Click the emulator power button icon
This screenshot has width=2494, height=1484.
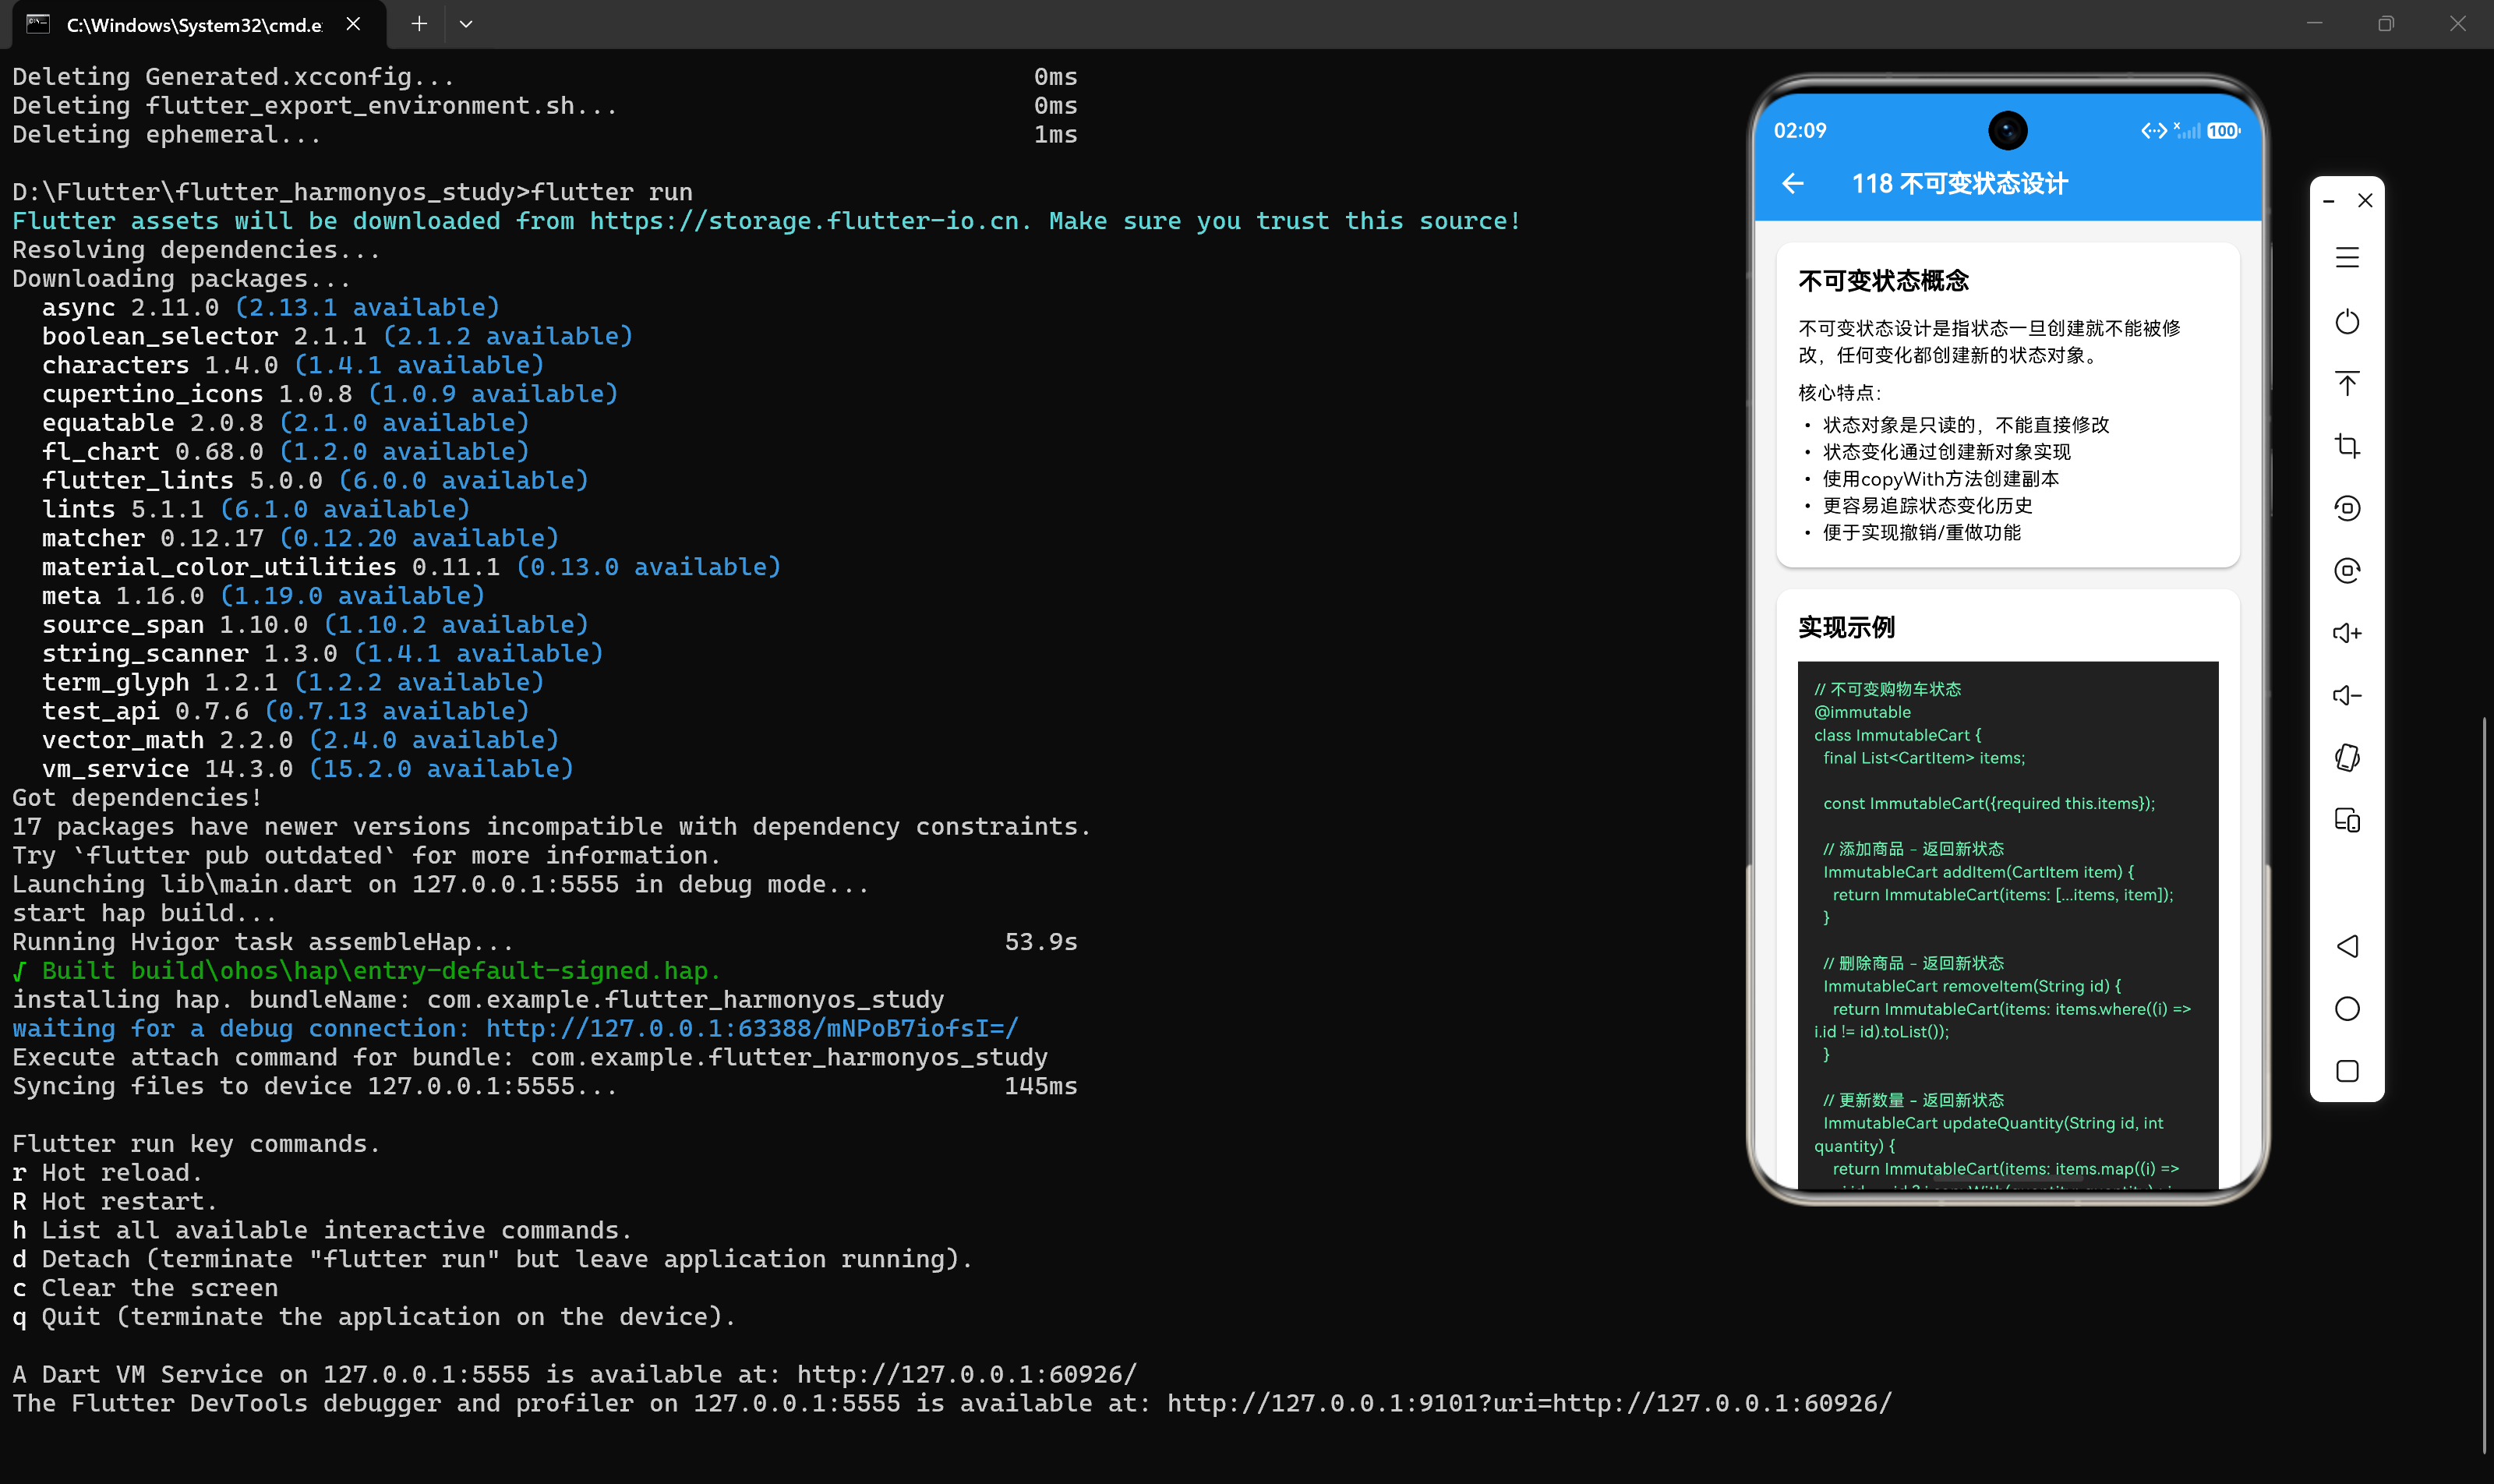click(x=2347, y=322)
